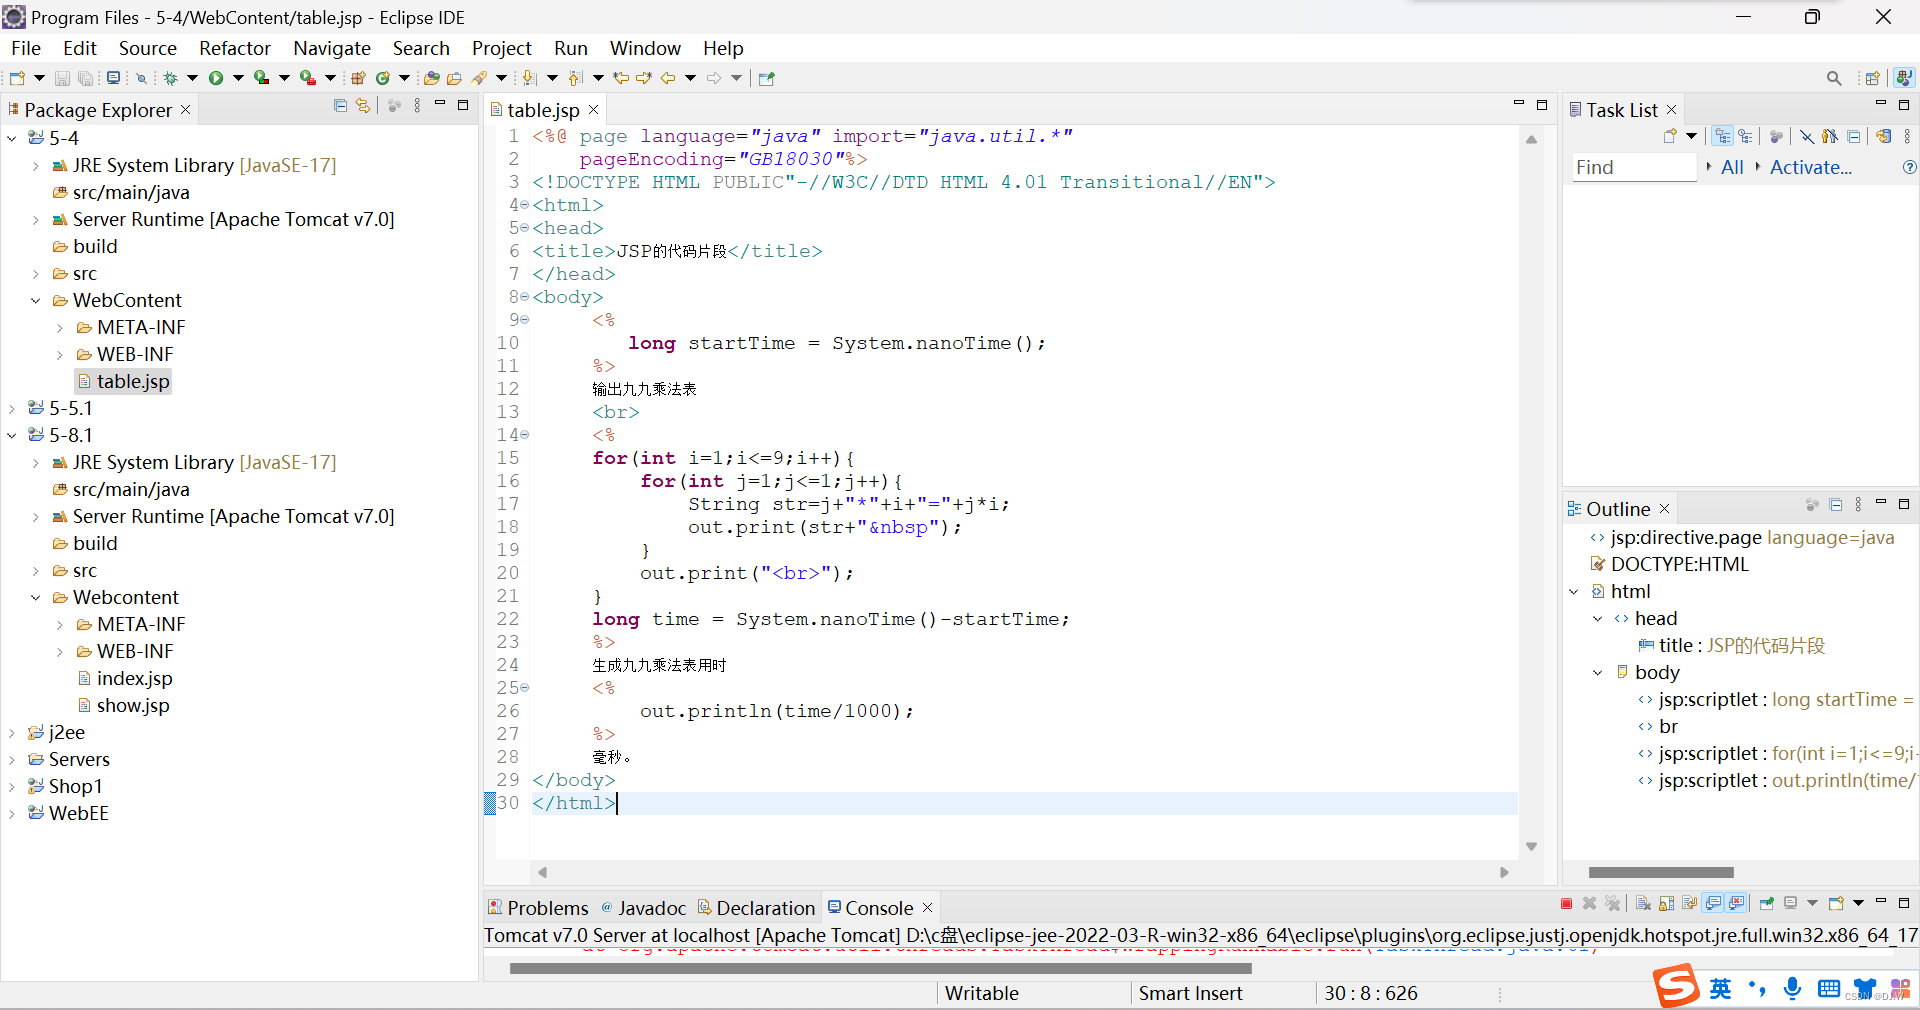The height and width of the screenshot is (1010, 1920).
Task: Click the Find field in Task List
Action: 1633,167
